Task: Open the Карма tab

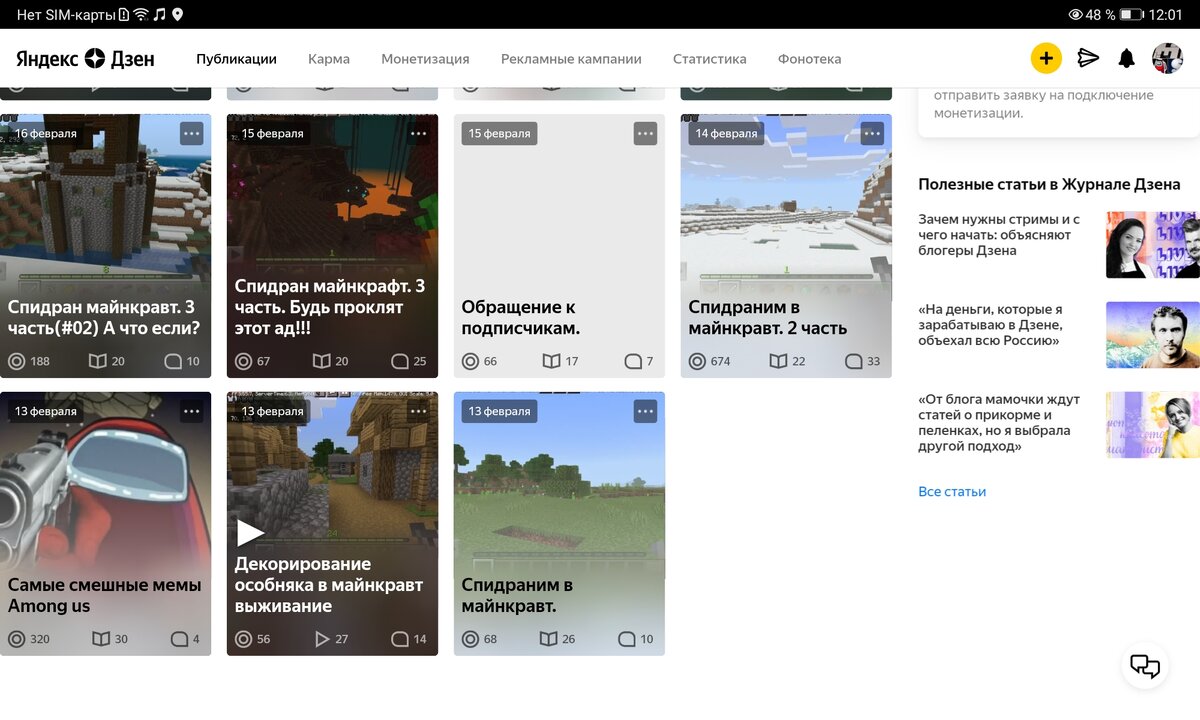Action: [x=329, y=59]
